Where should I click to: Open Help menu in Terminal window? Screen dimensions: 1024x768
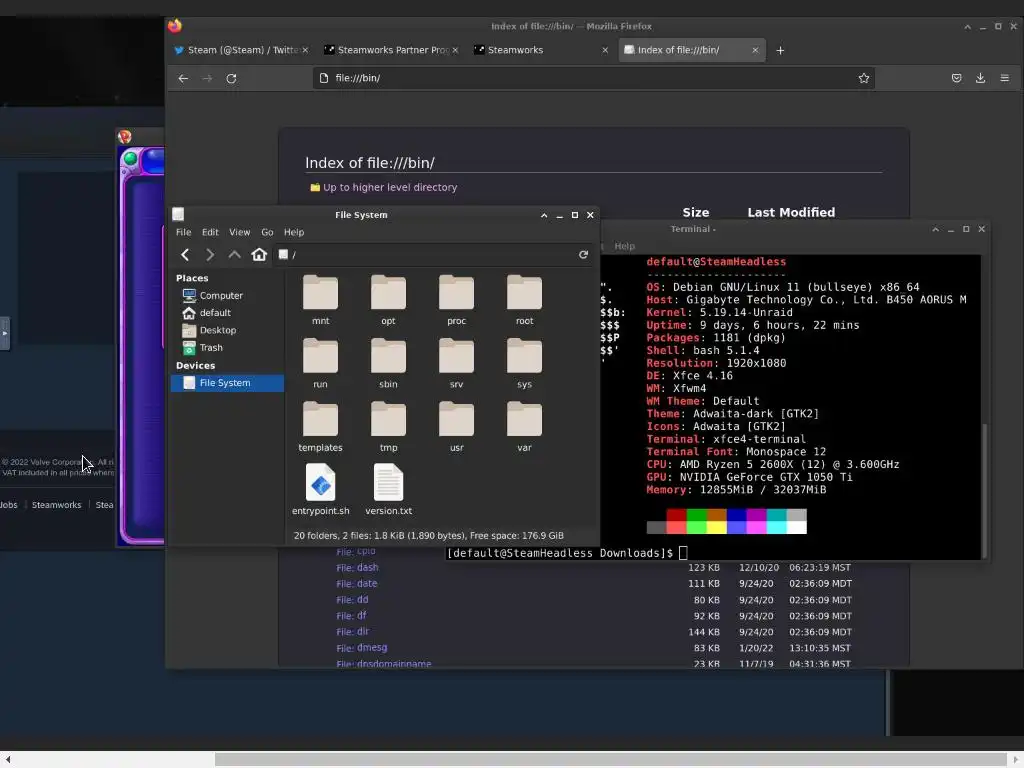click(624, 246)
